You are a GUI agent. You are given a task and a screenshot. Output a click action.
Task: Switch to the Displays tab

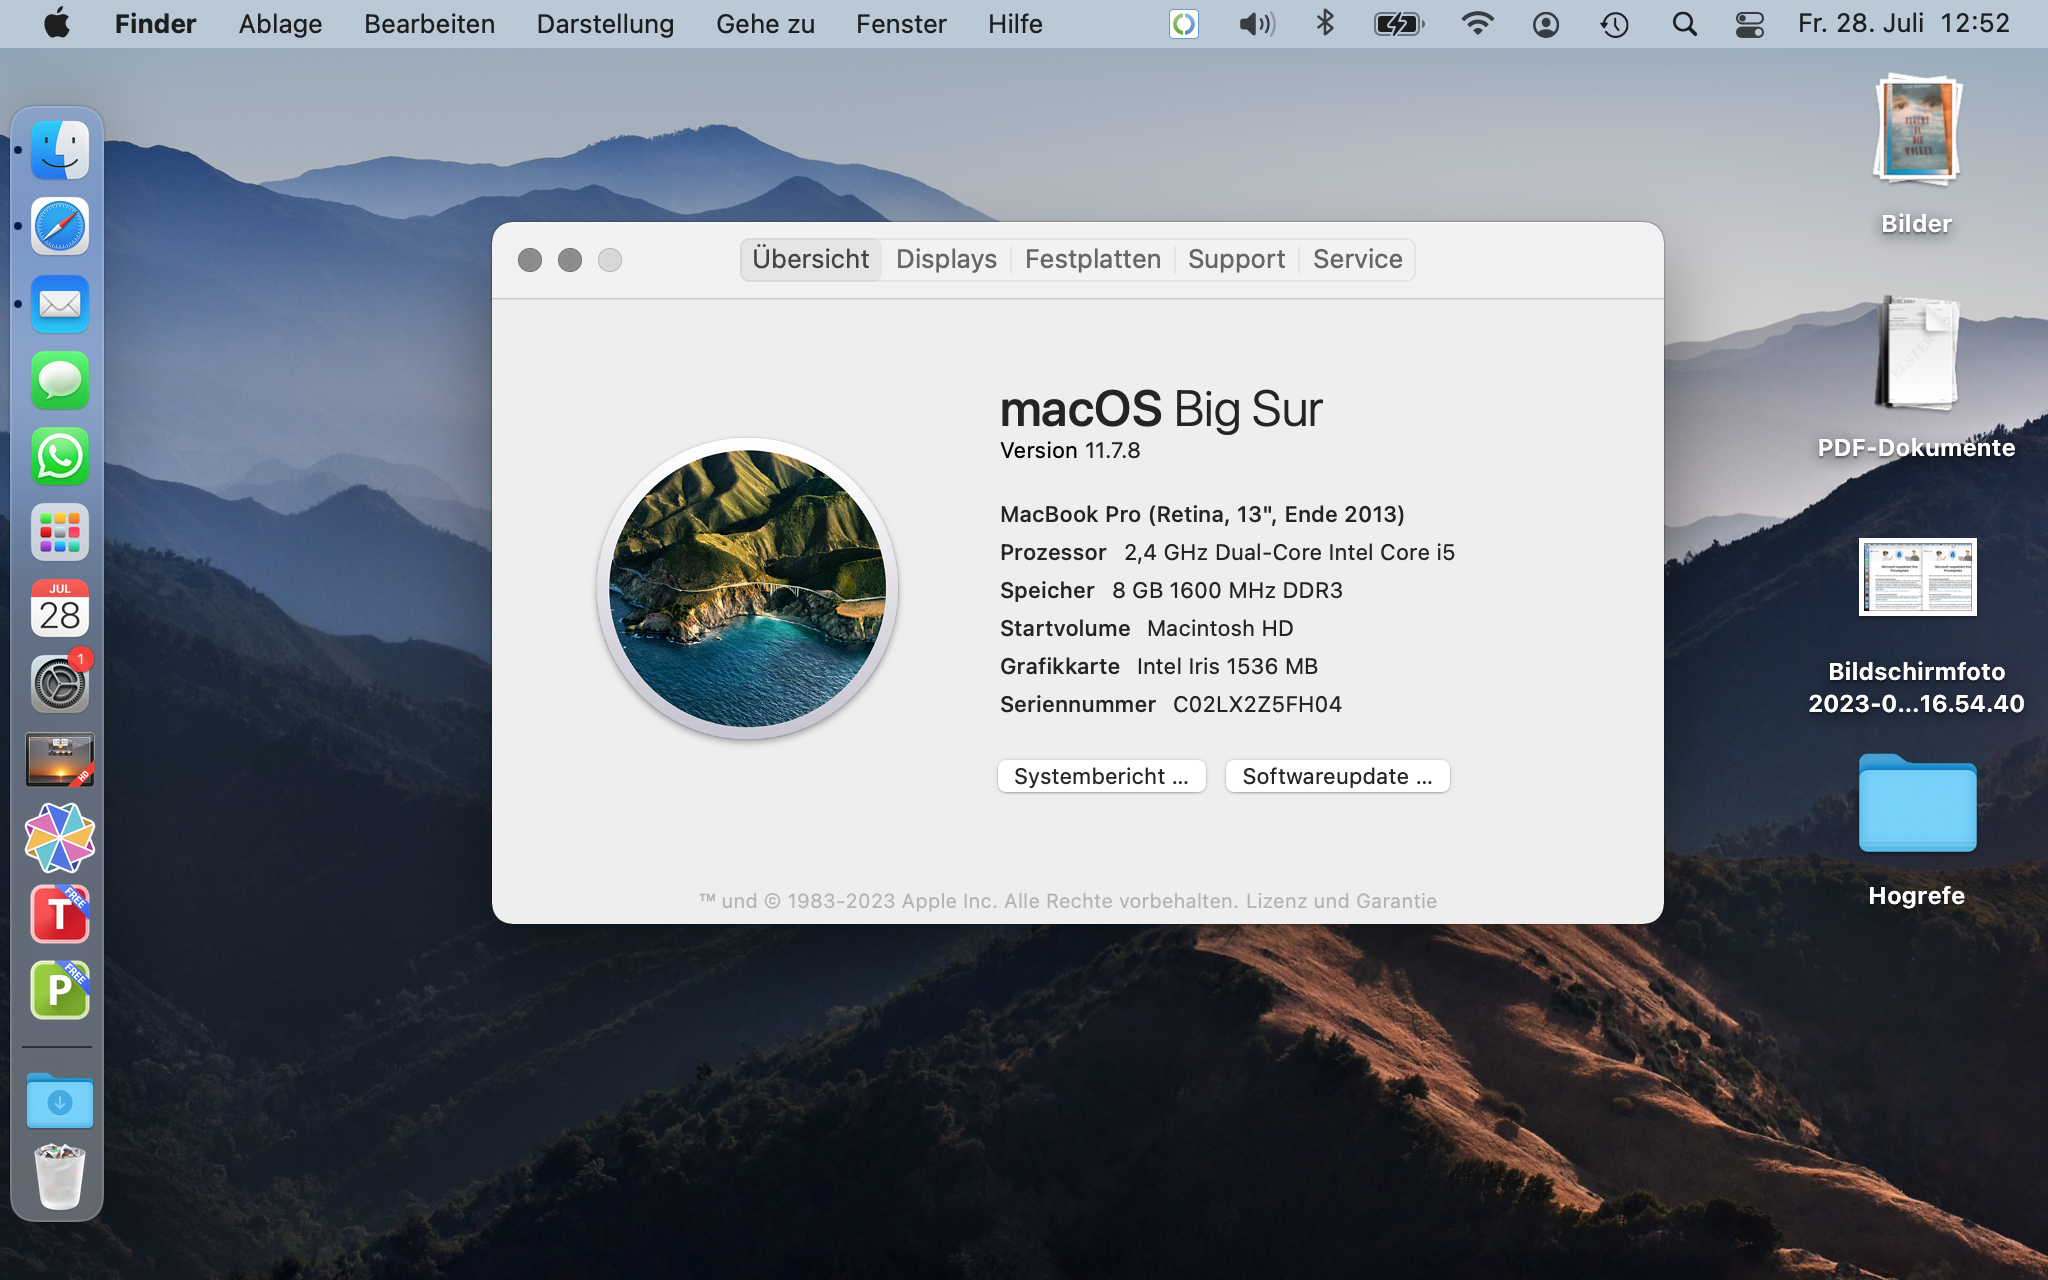pos(946,260)
